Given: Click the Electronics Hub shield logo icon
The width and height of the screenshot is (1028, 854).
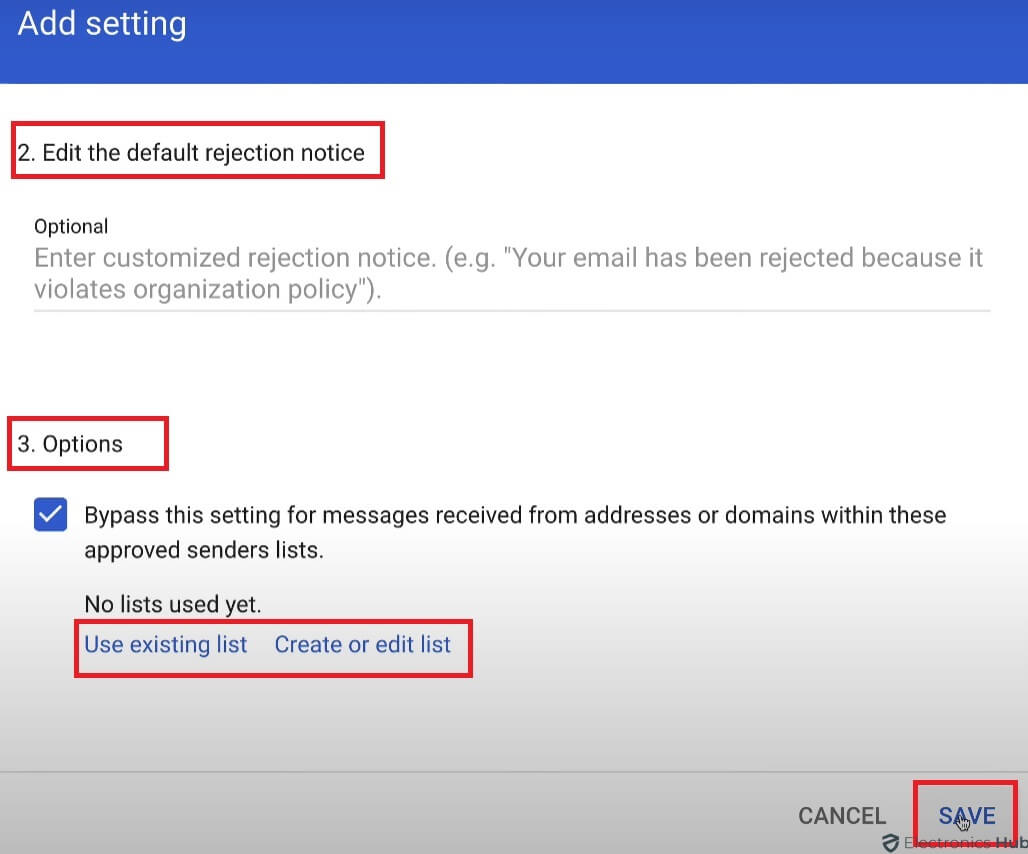Looking at the screenshot, I should point(890,843).
